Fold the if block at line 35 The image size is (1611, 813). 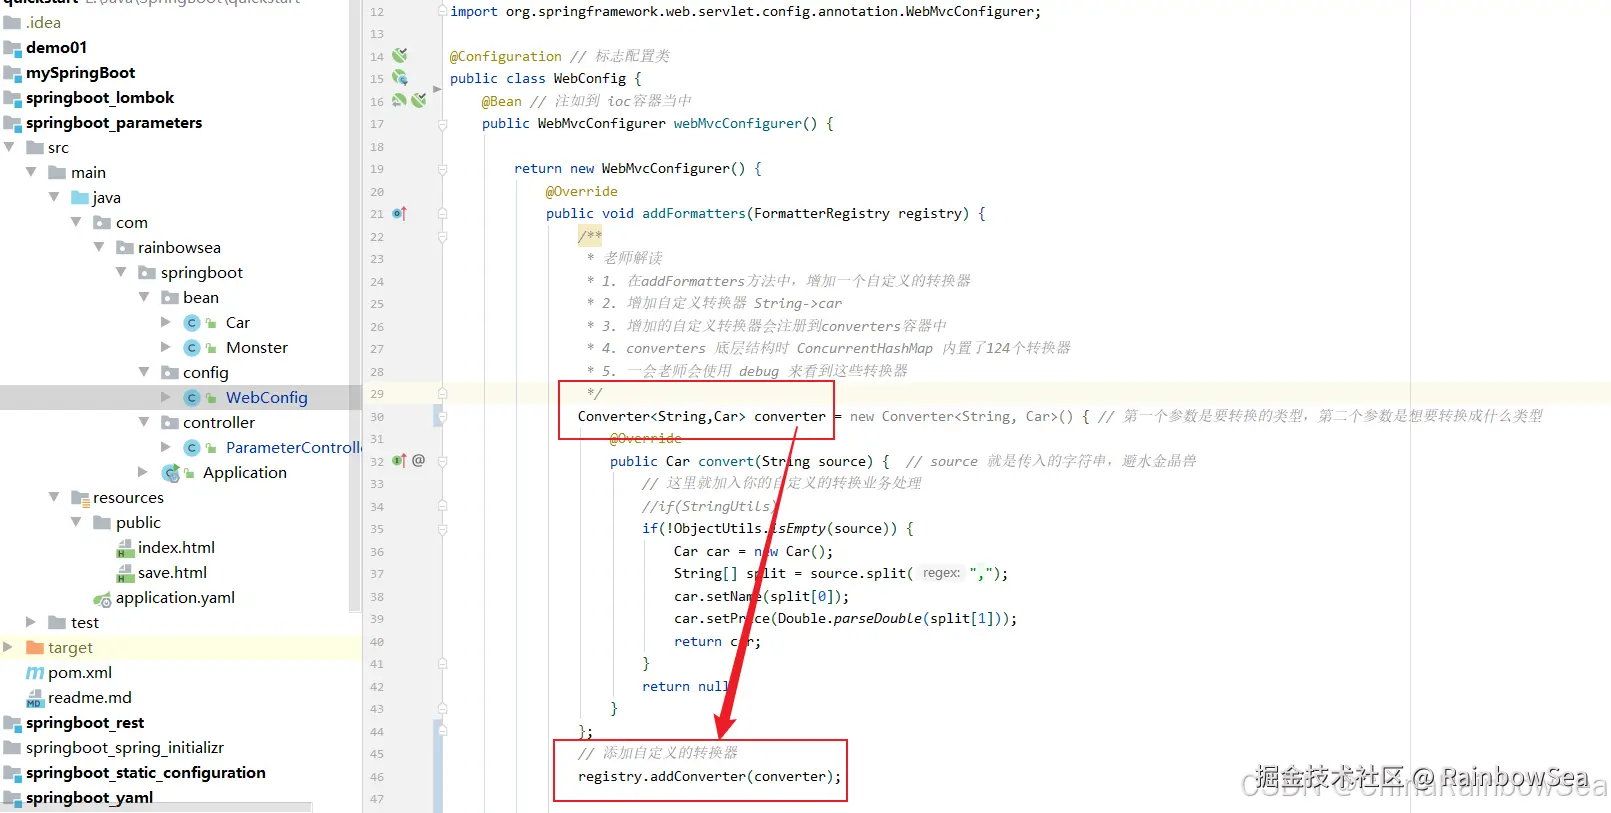442,529
